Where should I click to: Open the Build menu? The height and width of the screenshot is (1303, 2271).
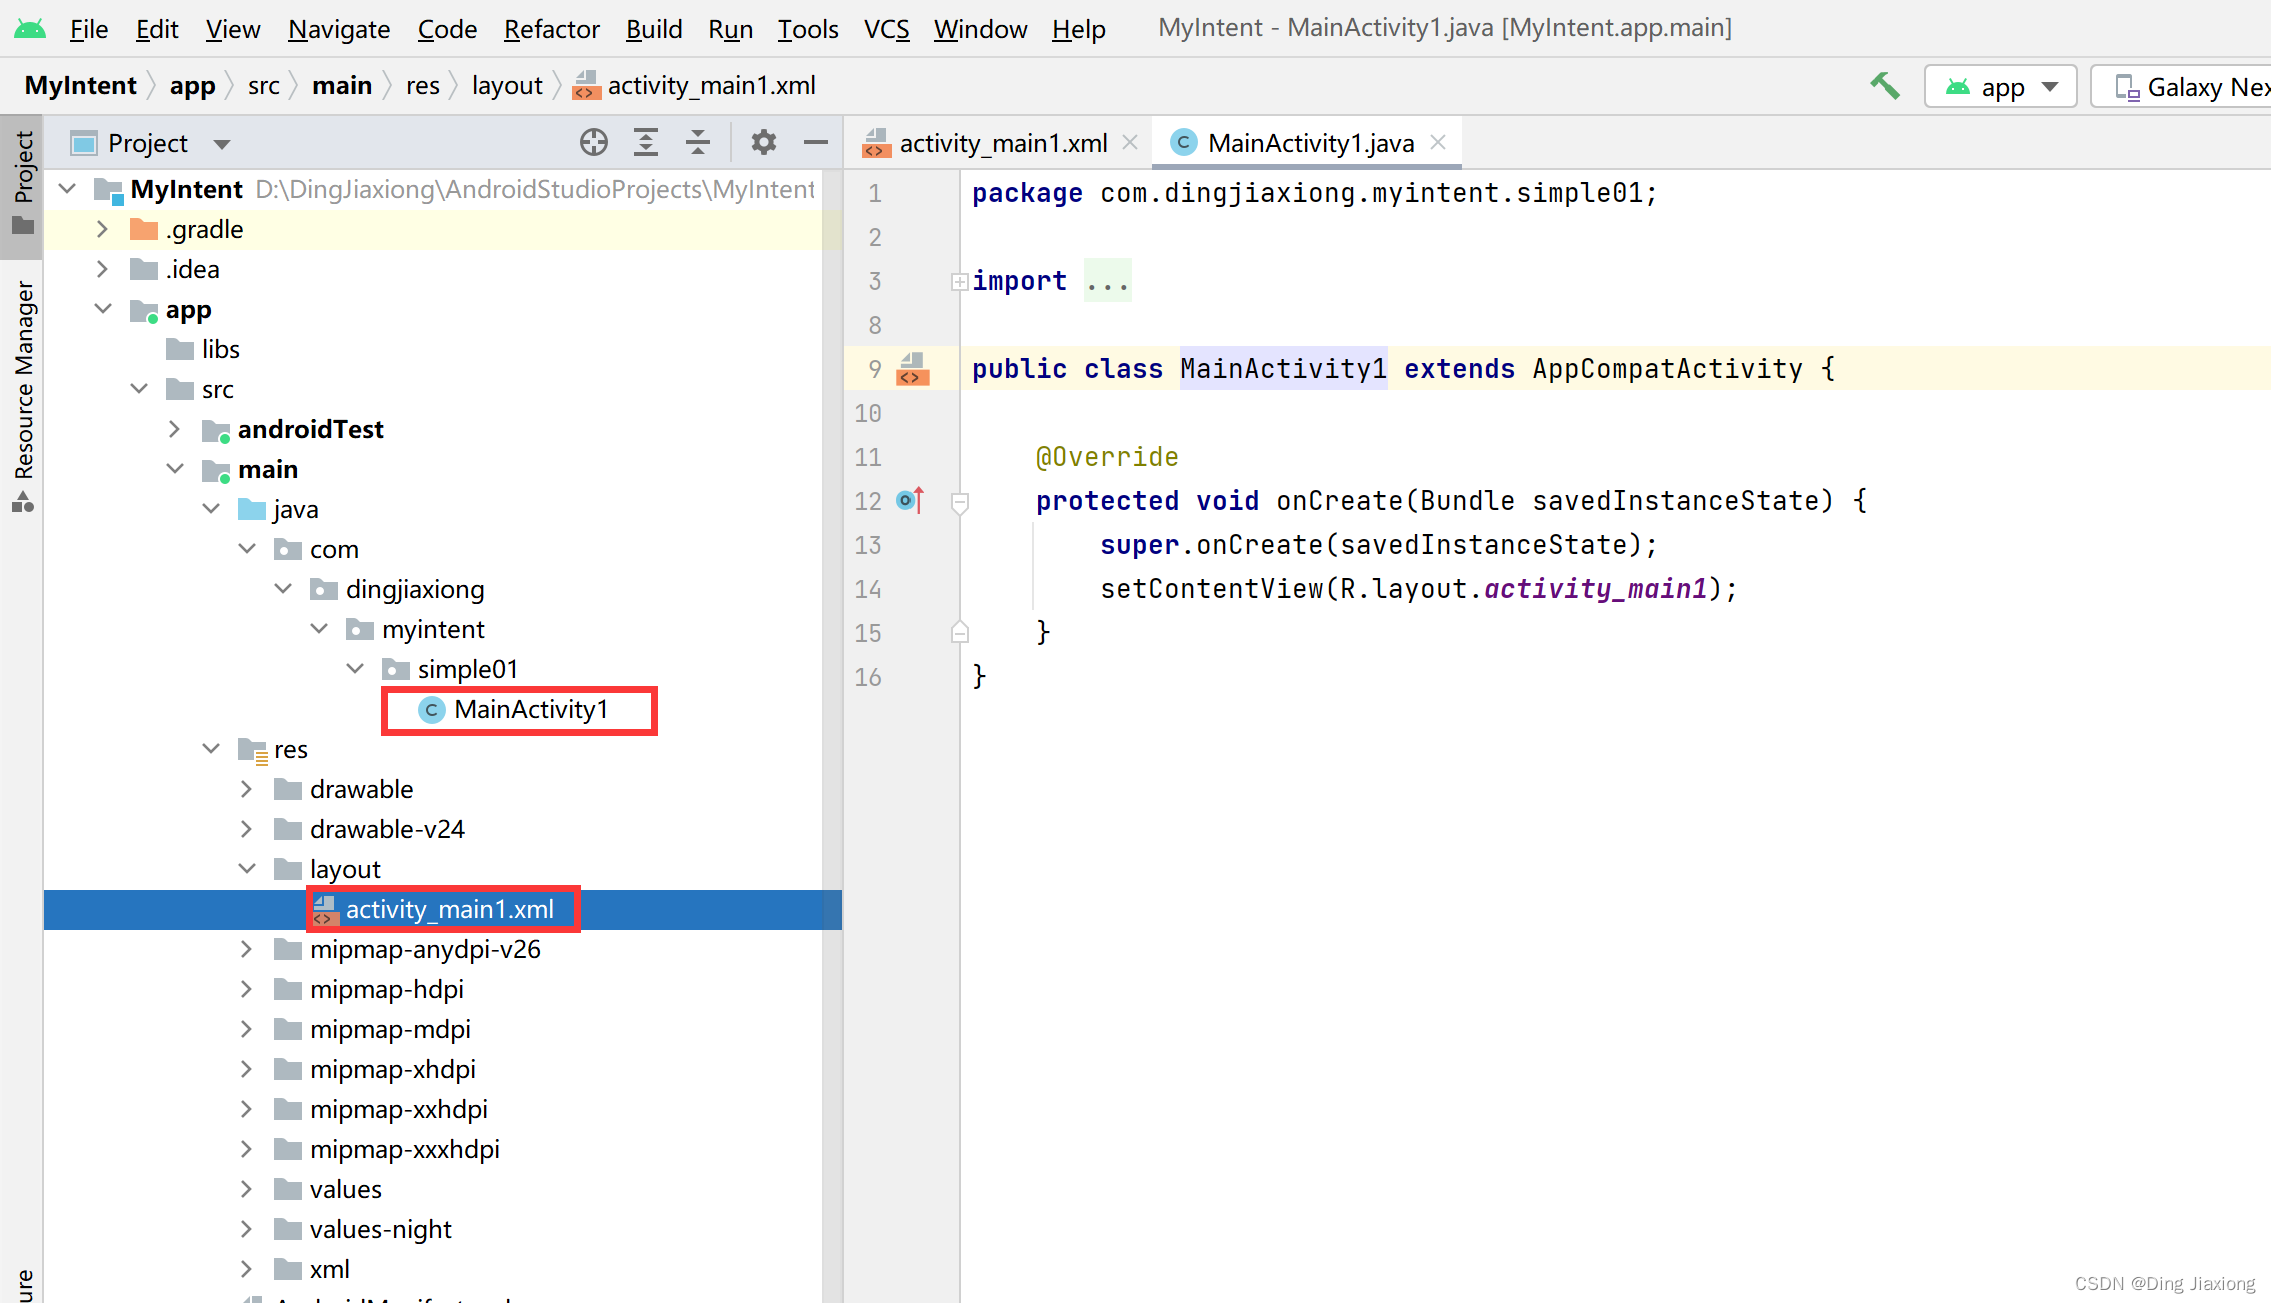tap(654, 29)
